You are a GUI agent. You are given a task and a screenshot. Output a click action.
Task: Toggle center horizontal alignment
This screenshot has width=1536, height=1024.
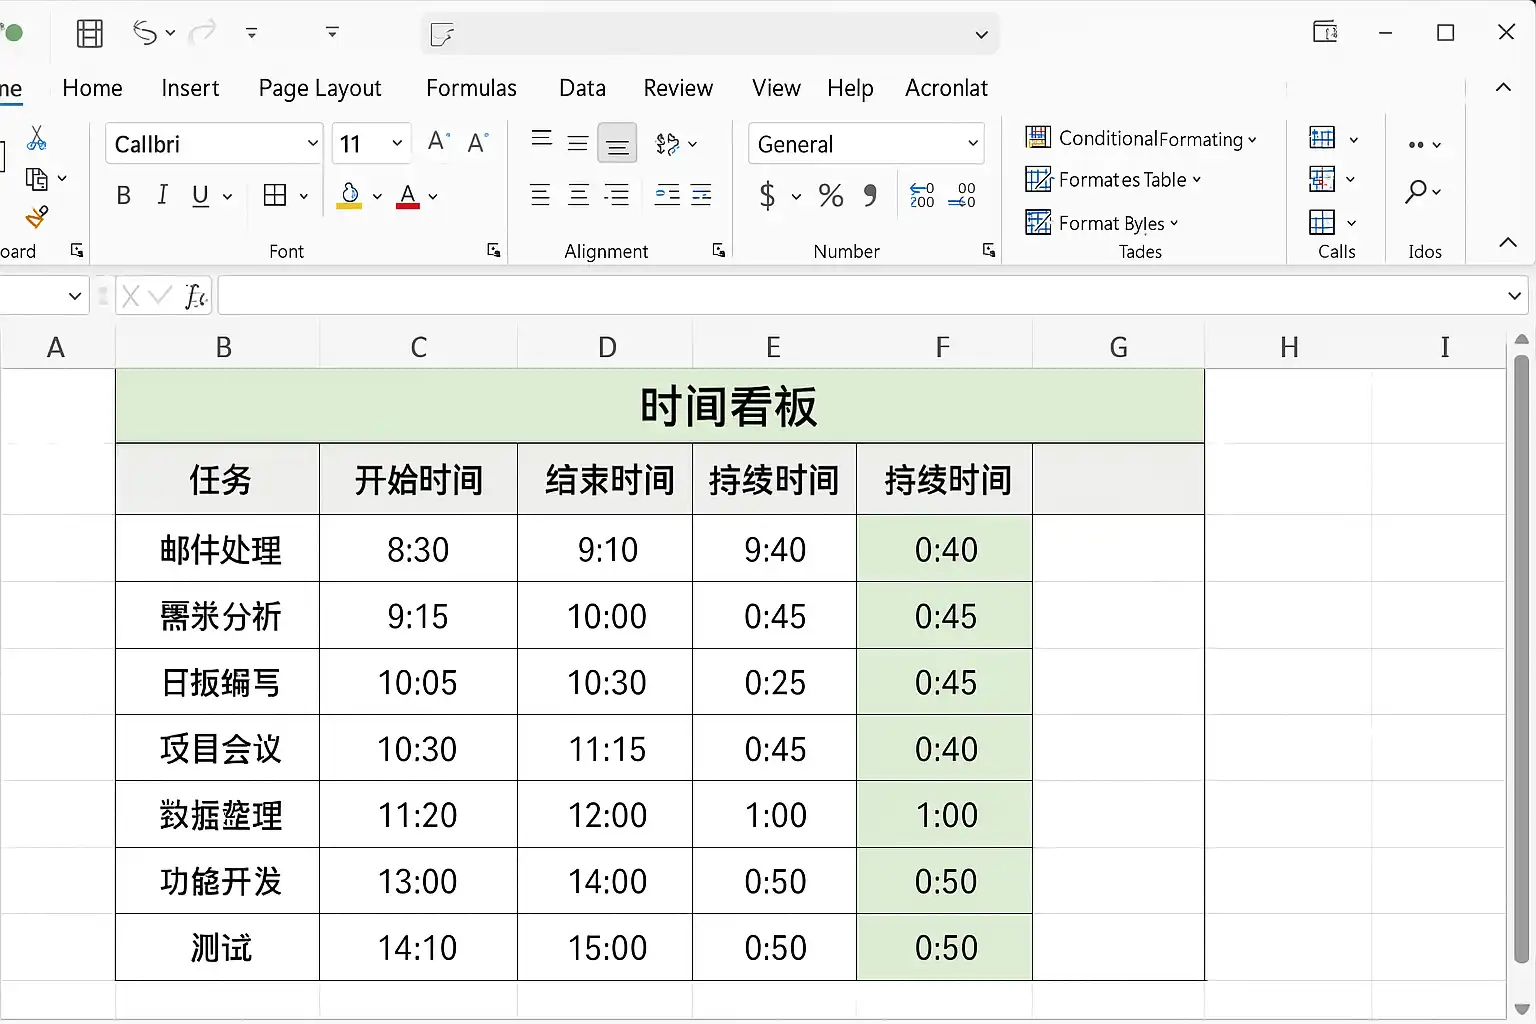578,196
